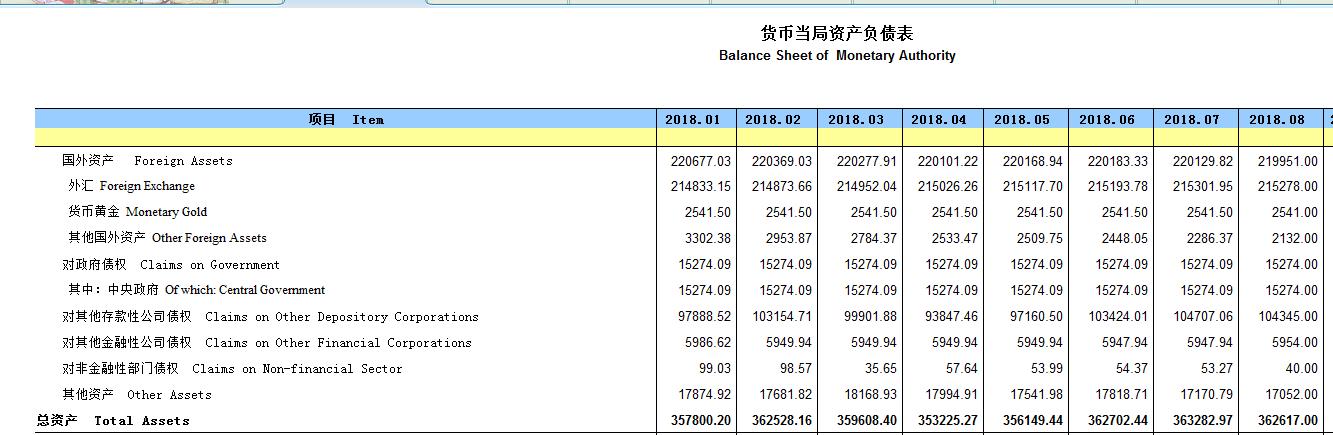Click the 货币当局资产负债表 Chinese title
The width and height of the screenshot is (1333, 435).
click(837, 34)
